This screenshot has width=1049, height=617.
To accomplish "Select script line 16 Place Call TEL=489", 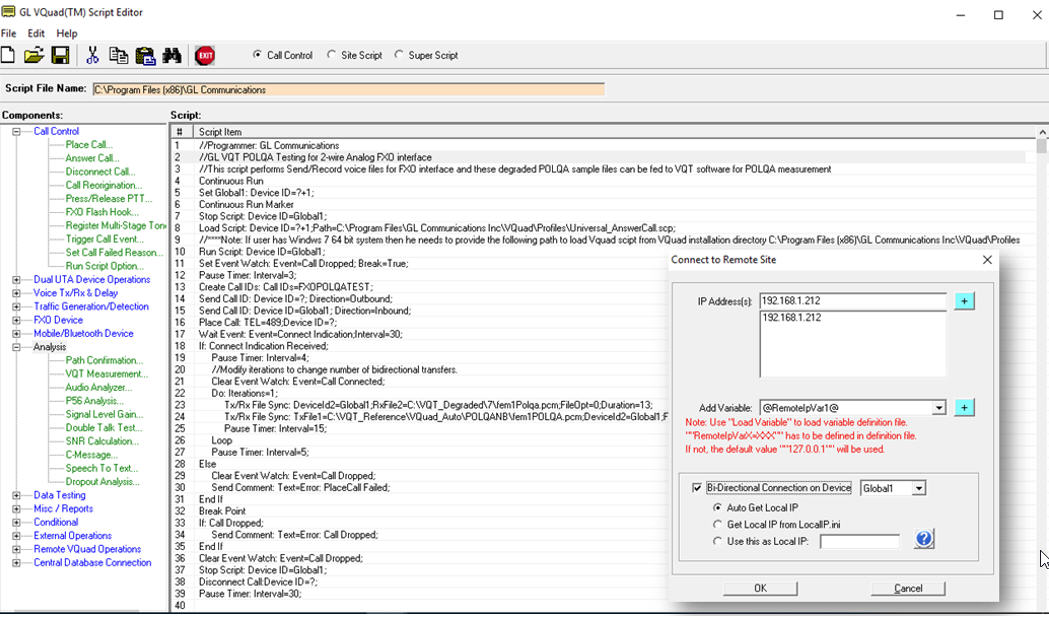I will 268,322.
